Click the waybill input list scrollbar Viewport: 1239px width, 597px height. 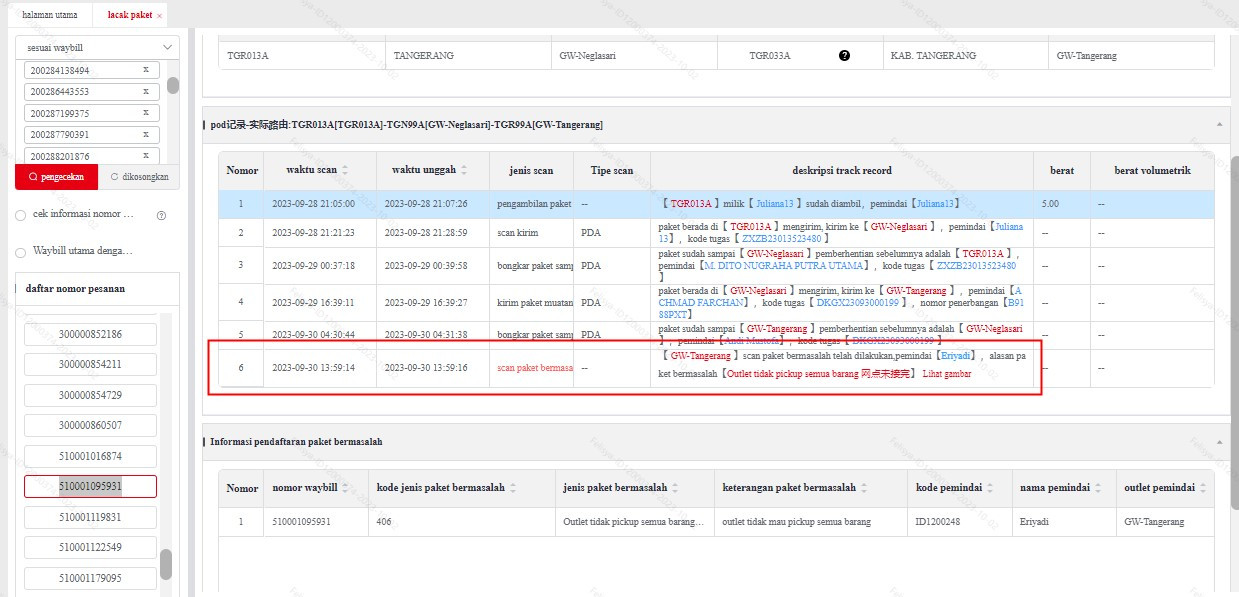172,85
